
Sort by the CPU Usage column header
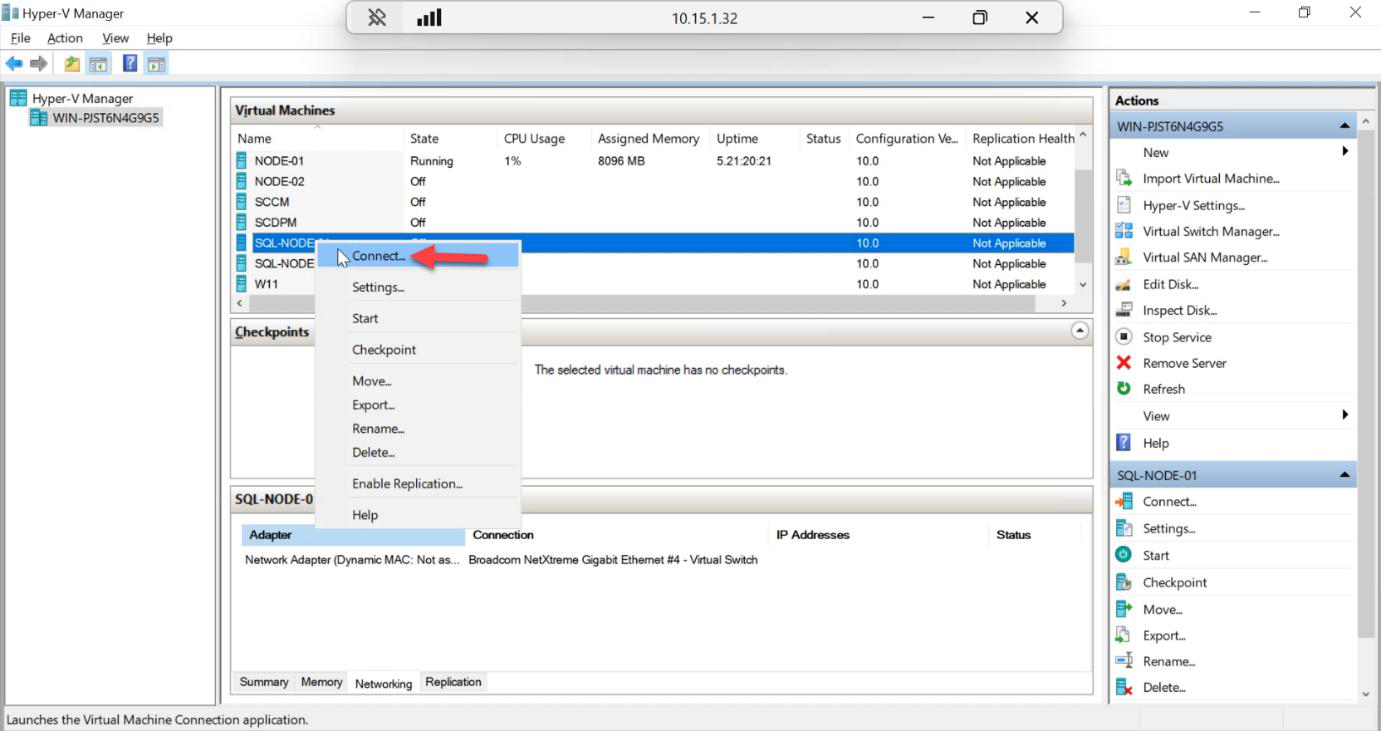544,139
